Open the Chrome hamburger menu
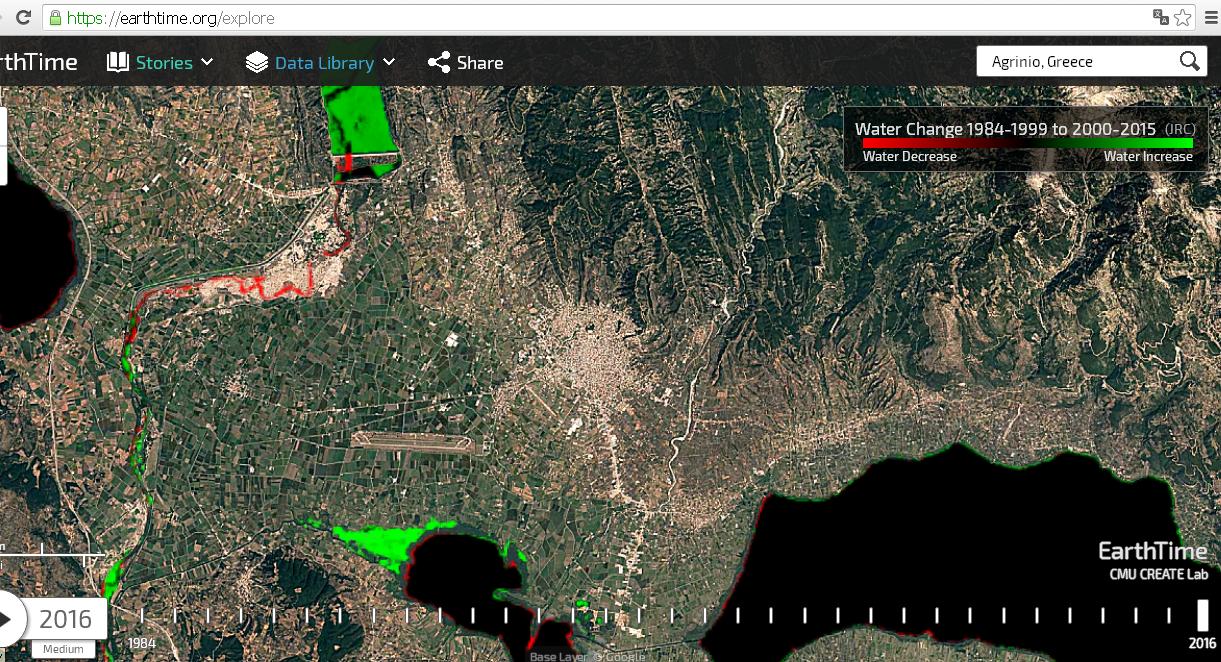The image size is (1221, 662). (x=1210, y=18)
